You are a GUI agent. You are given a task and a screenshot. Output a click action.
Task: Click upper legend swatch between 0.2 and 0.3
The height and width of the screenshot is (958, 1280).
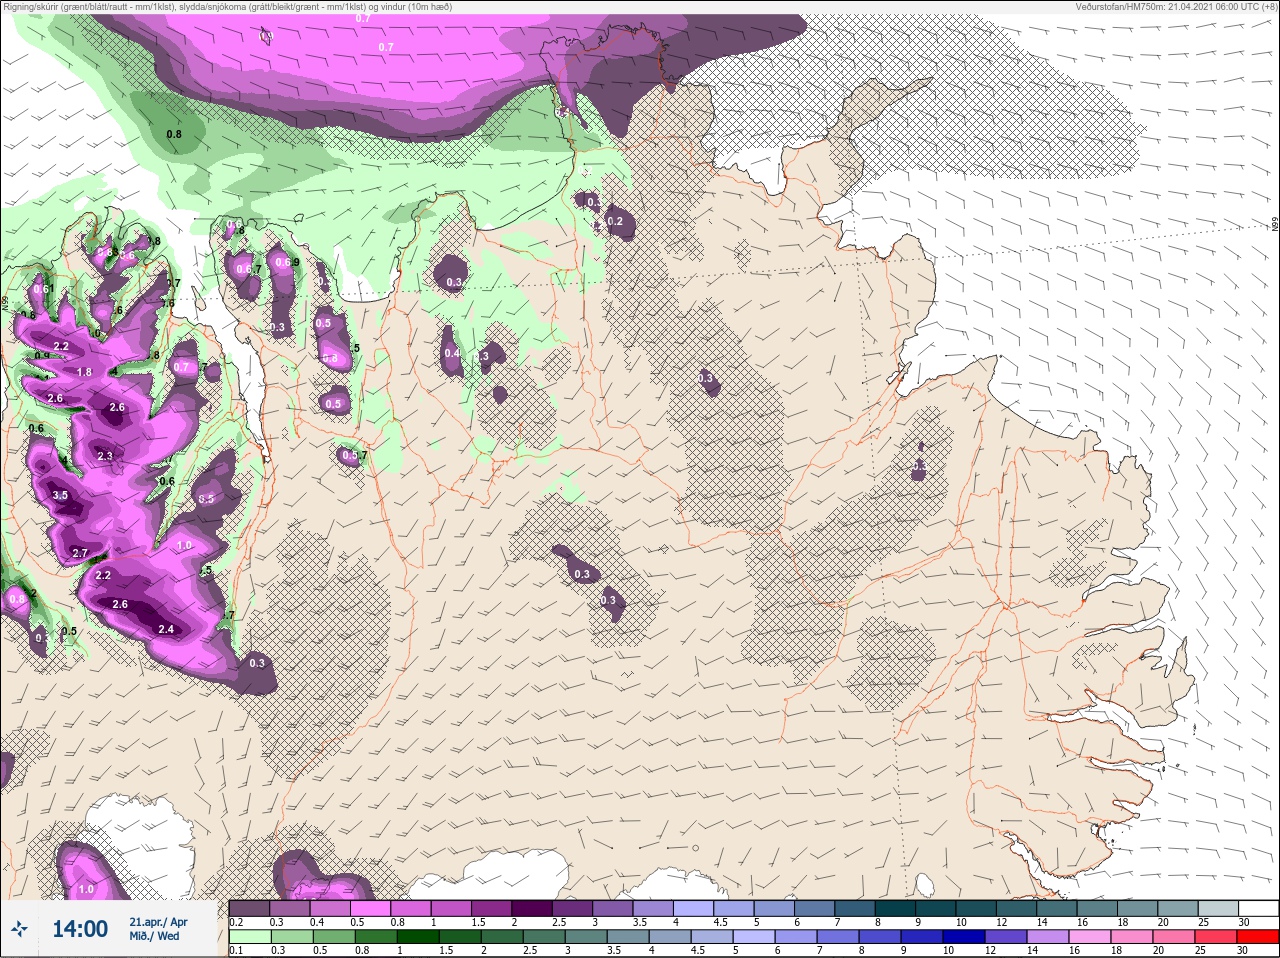[249, 908]
